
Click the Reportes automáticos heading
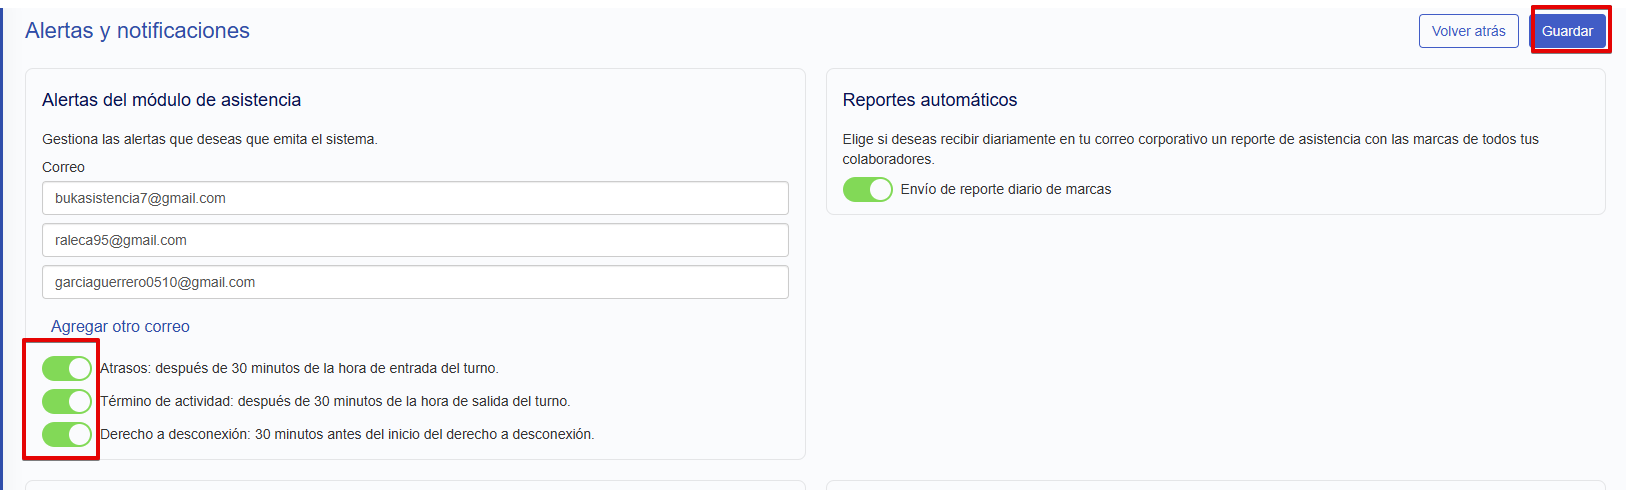[929, 100]
